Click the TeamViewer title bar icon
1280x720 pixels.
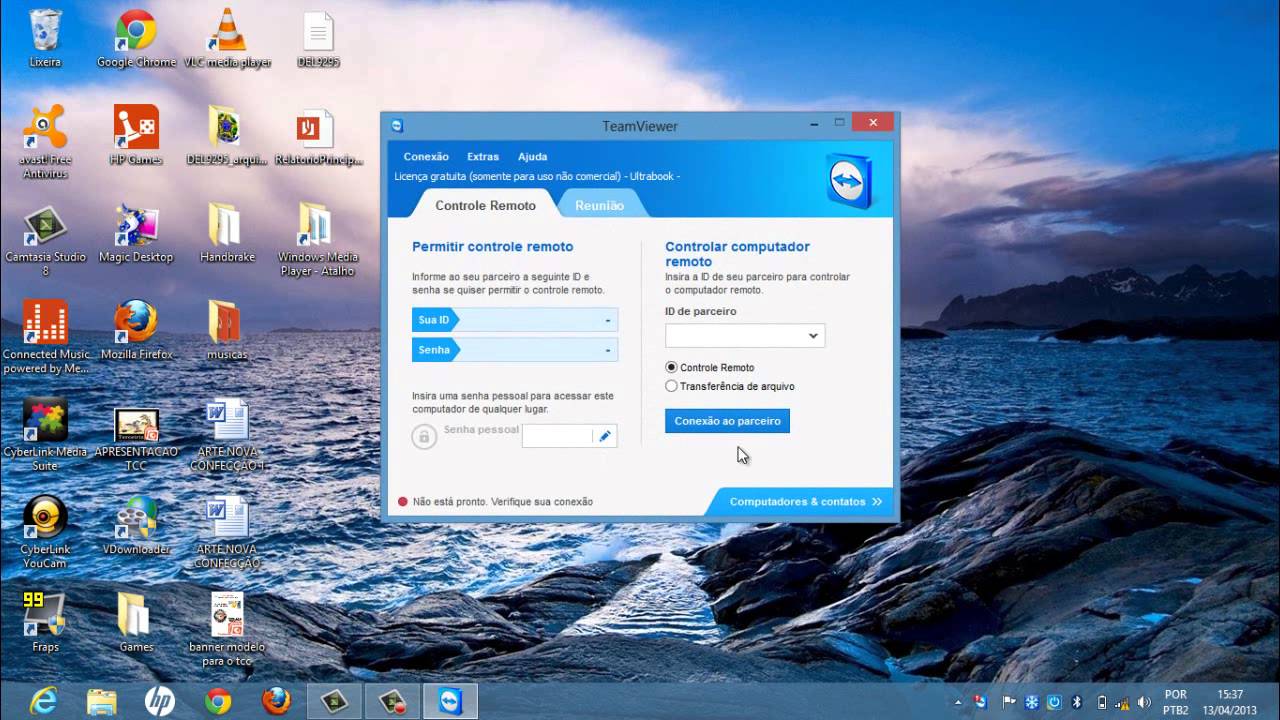tap(397, 126)
